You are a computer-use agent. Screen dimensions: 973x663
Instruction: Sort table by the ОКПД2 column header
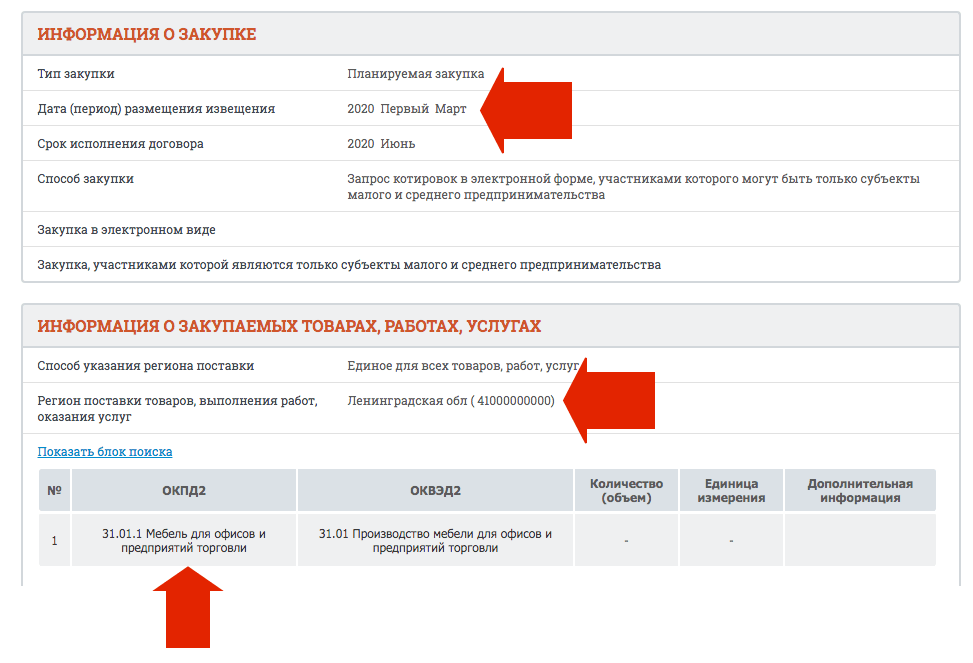click(x=184, y=491)
